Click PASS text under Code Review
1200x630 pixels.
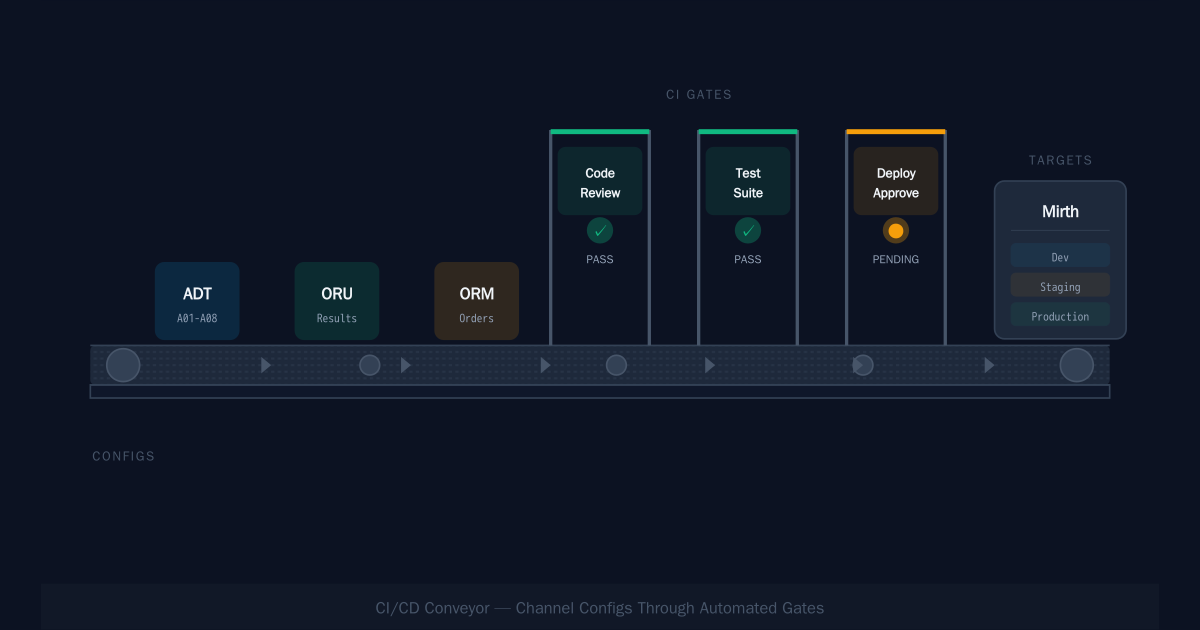click(600, 259)
